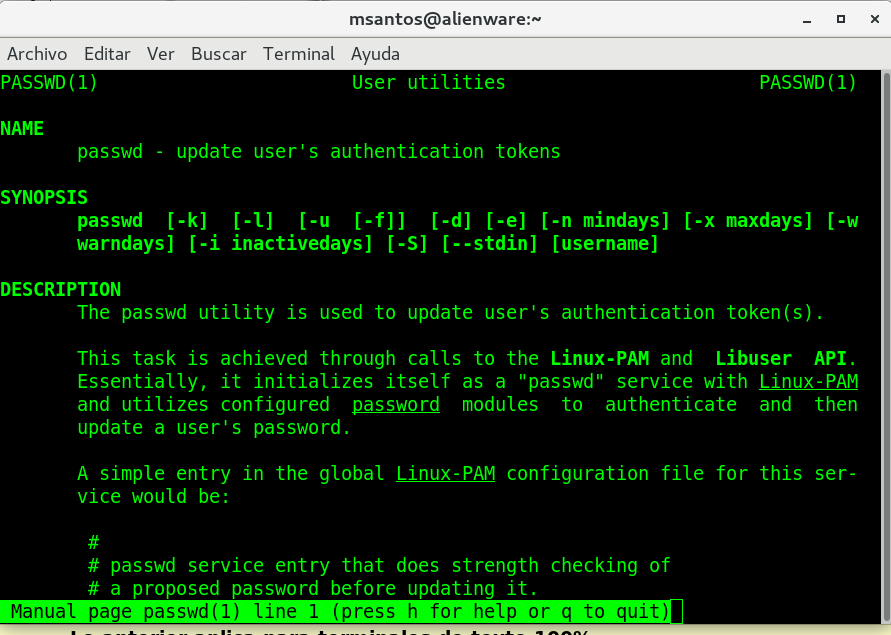Open the Terminal menu

click(299, 54)
